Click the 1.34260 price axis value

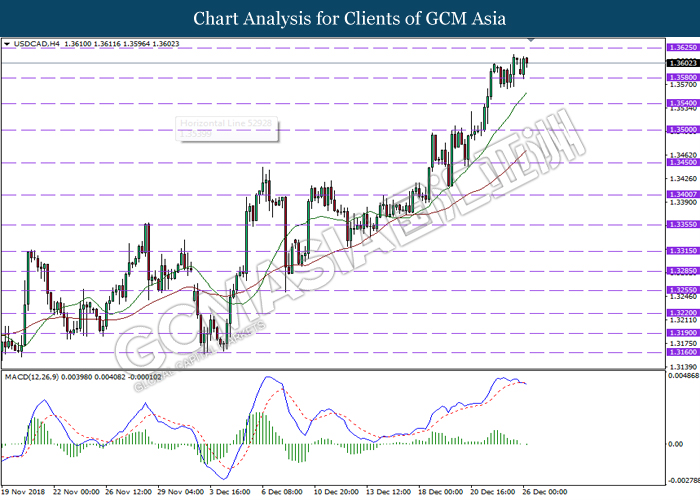pyautogui.click(x=683, y=179)
